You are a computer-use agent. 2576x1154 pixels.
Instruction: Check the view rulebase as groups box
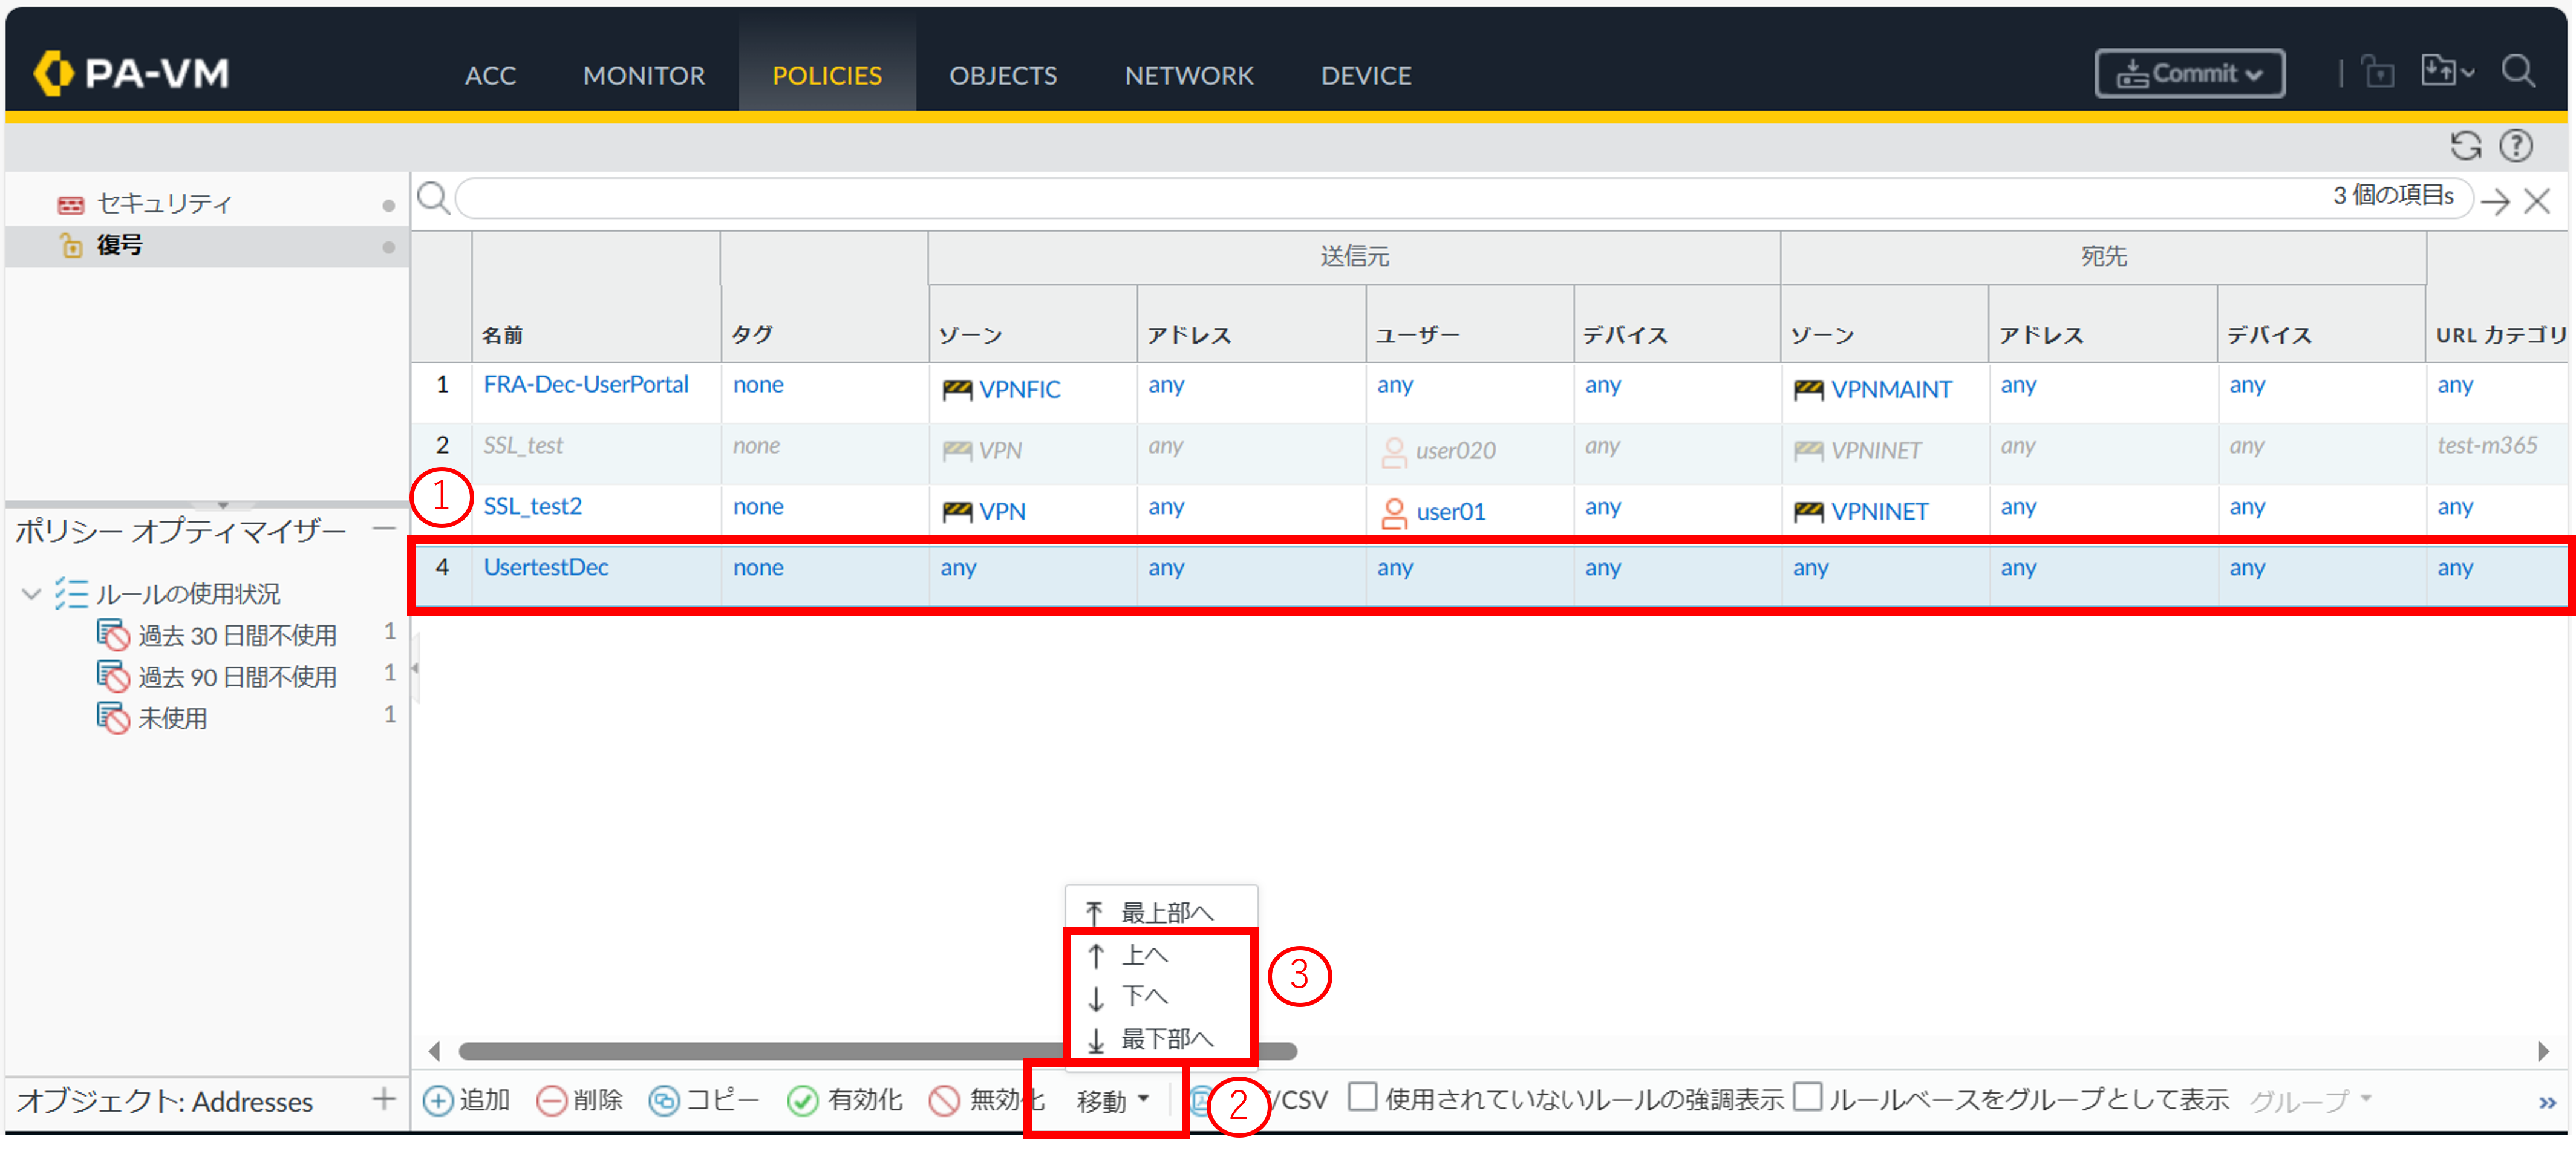pos(1807,1097)
